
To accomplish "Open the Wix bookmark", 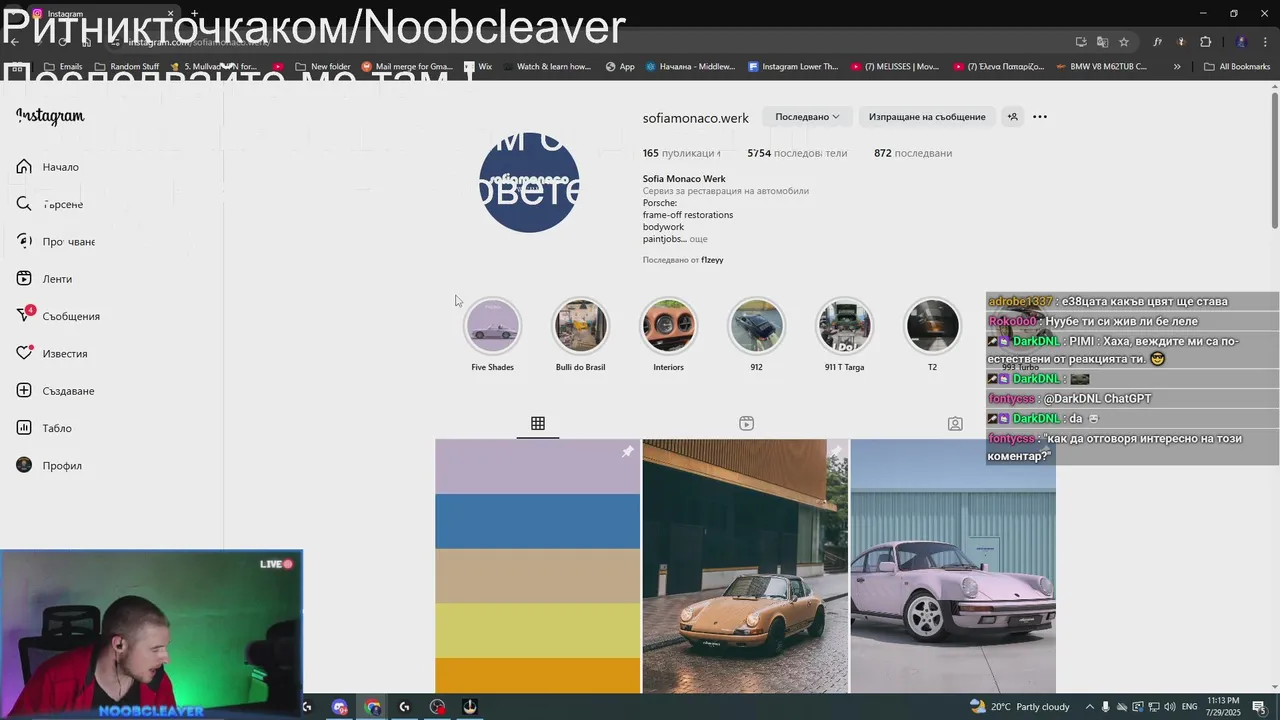I will (x=478, y=67).
